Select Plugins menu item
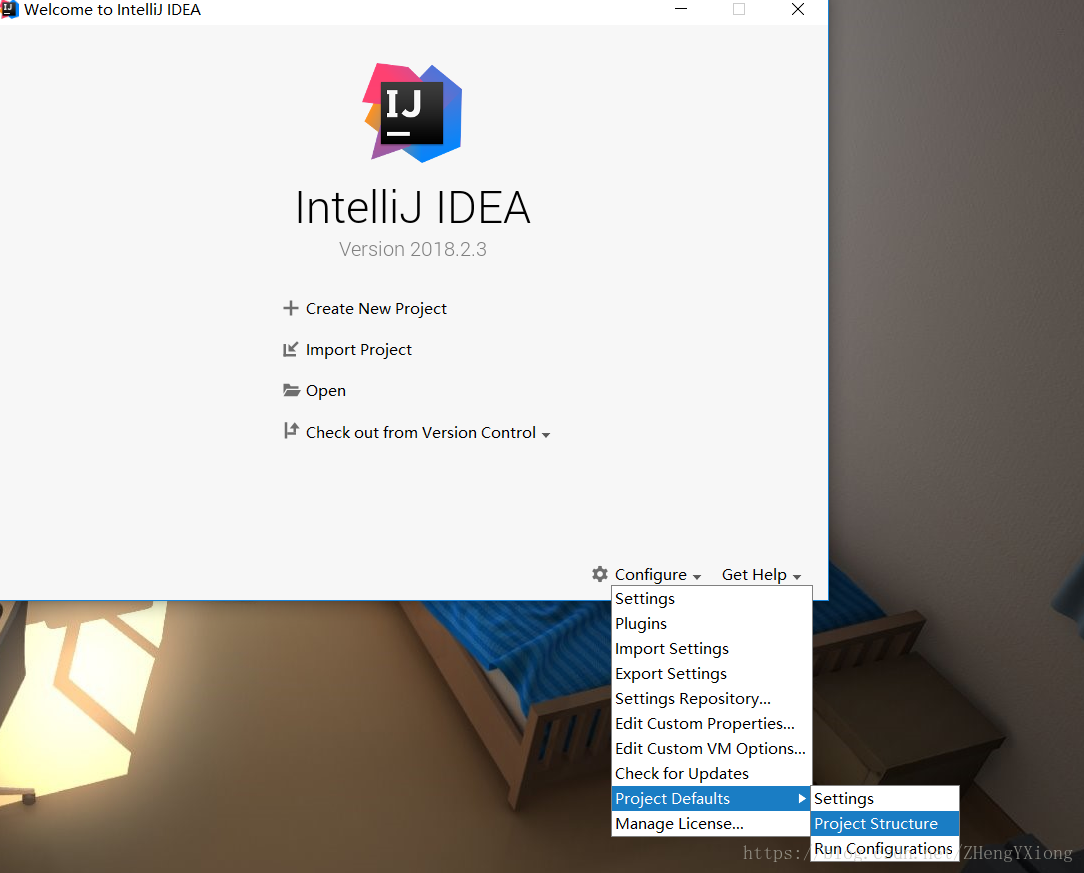The height and width of the screenshot is (873, 1084). (711, 623)
